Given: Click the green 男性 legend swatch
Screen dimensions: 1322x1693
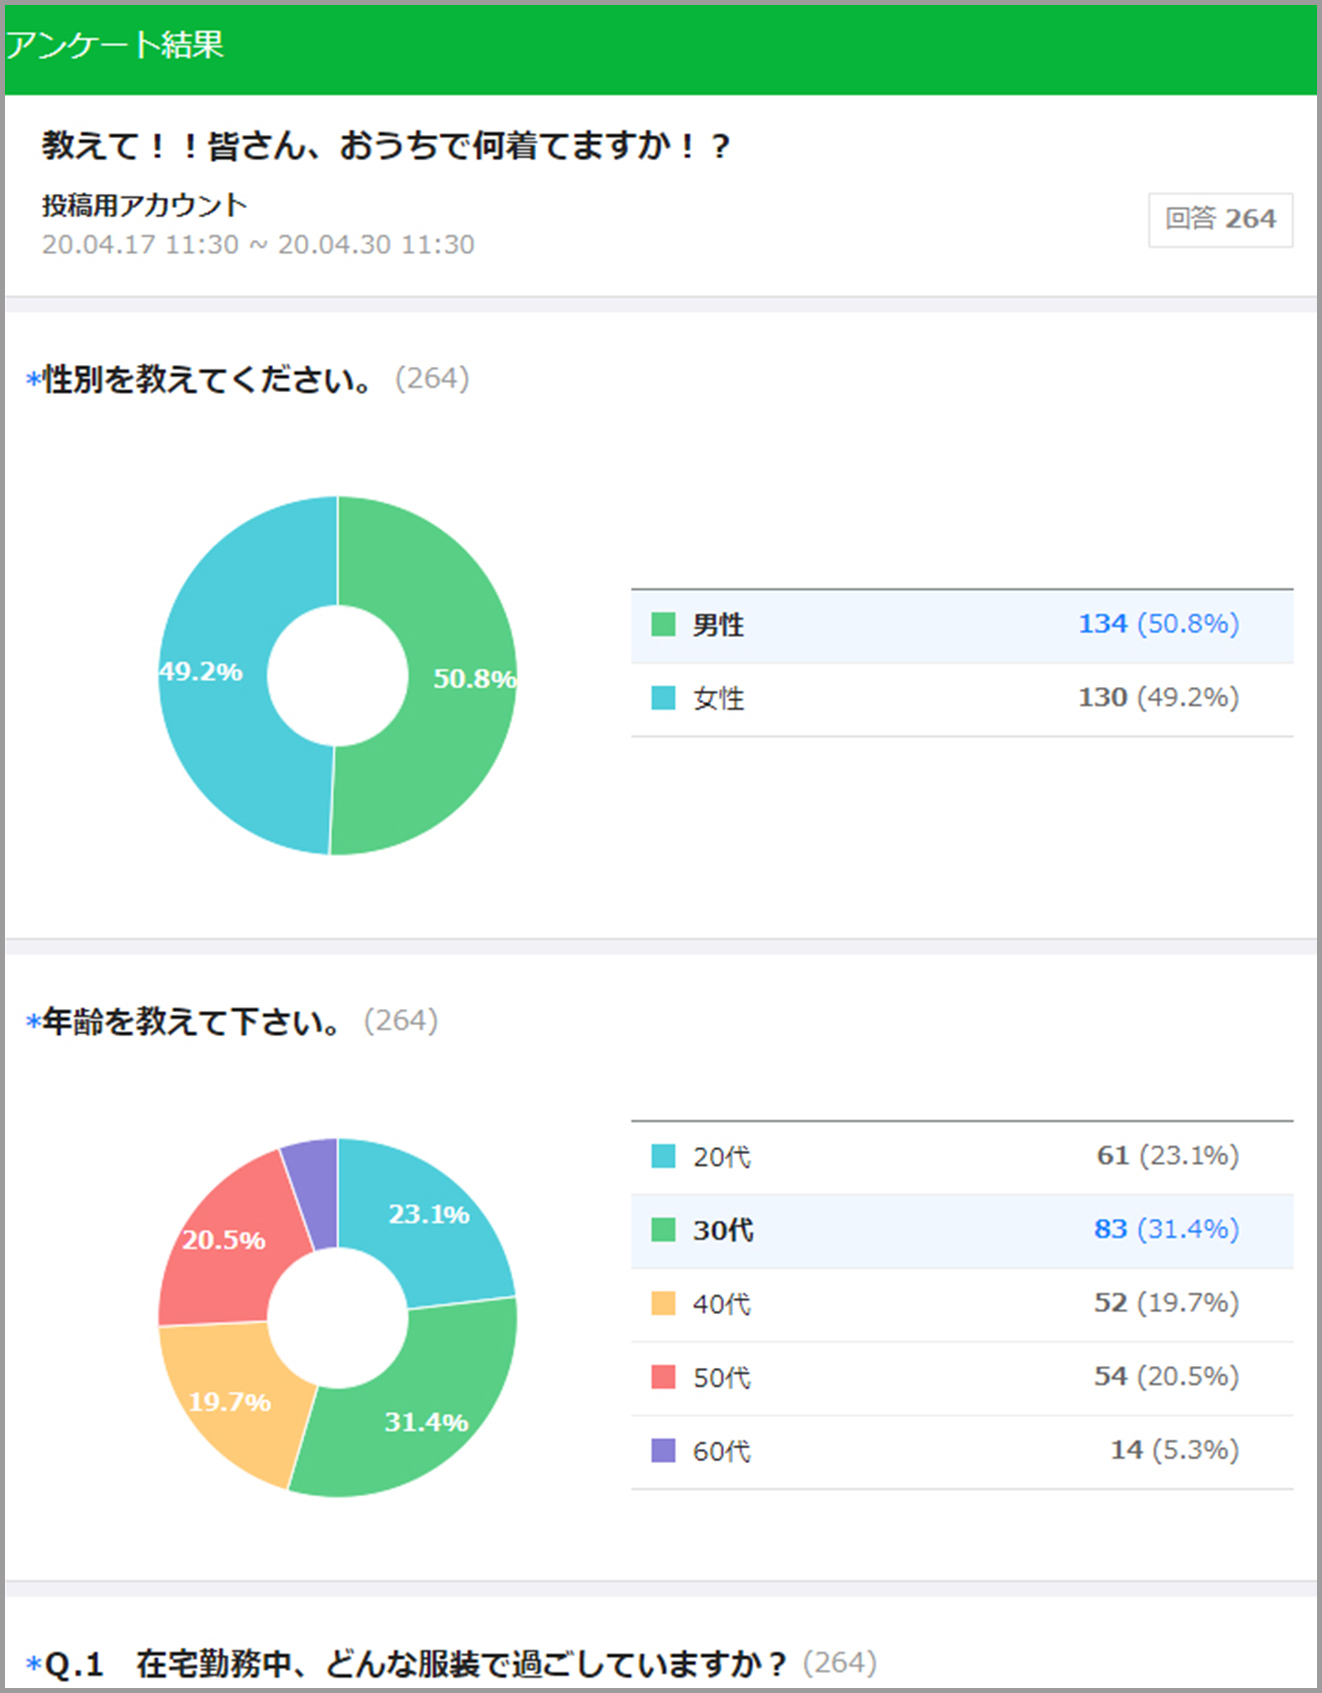Looking at the screenshot, I should [x=663, y=625].
